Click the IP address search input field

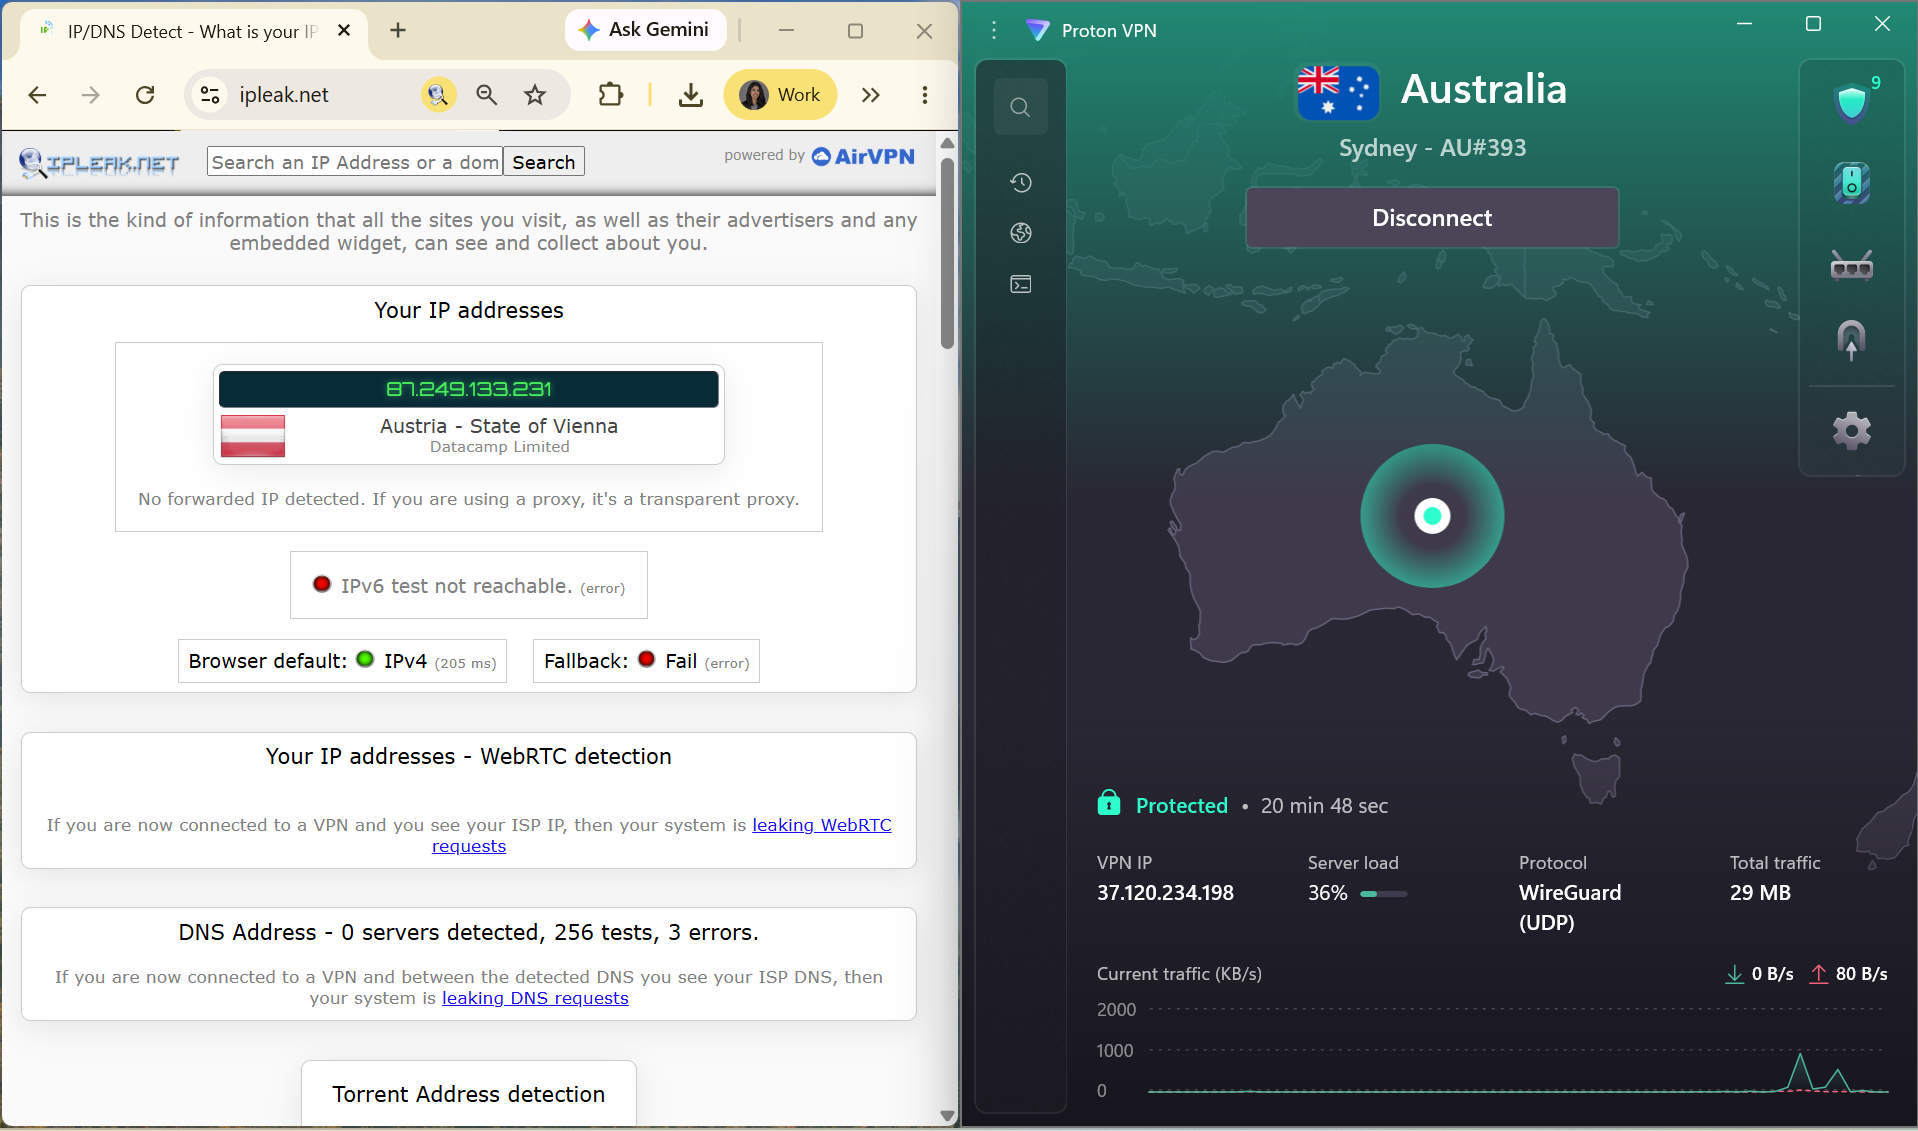[x=355, y=162]
